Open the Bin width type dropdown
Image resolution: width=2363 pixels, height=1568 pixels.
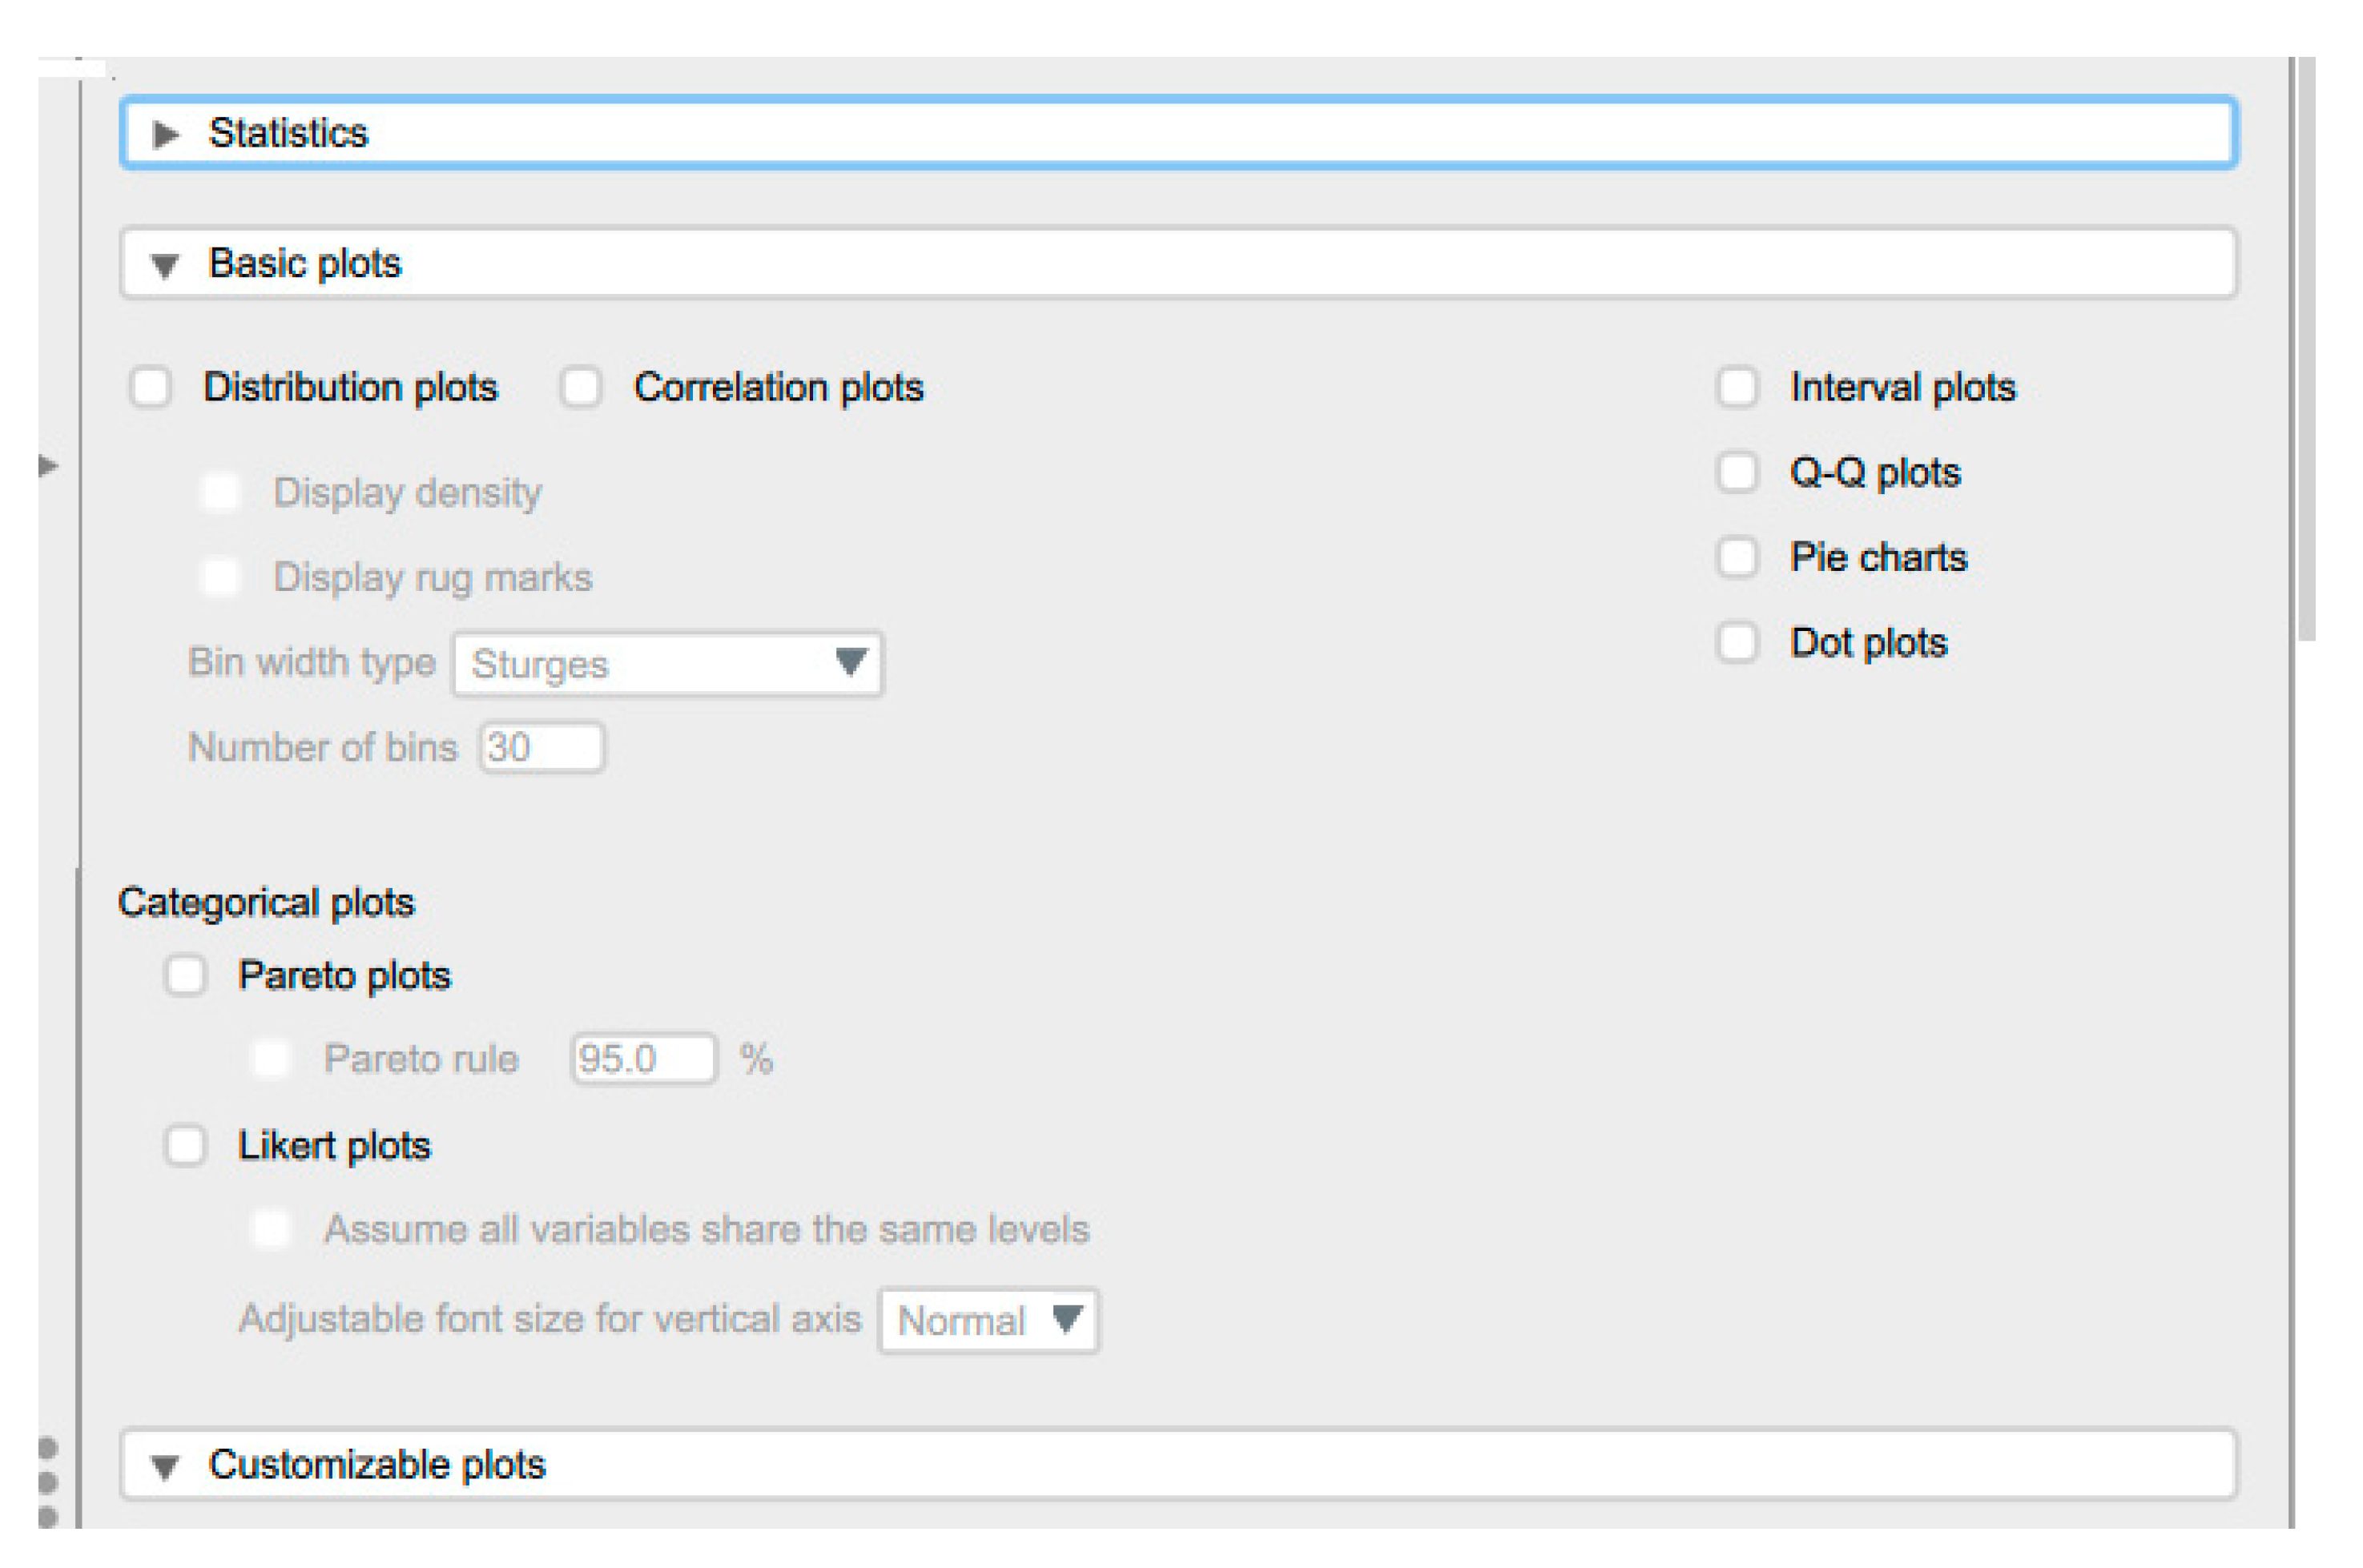click(667, 663)
